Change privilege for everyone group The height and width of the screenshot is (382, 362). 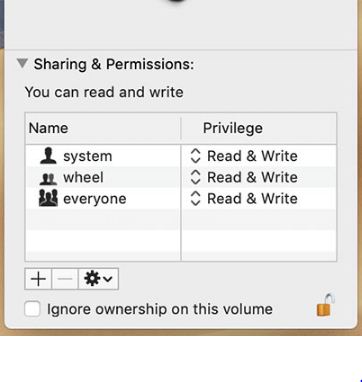coord(244,198)
